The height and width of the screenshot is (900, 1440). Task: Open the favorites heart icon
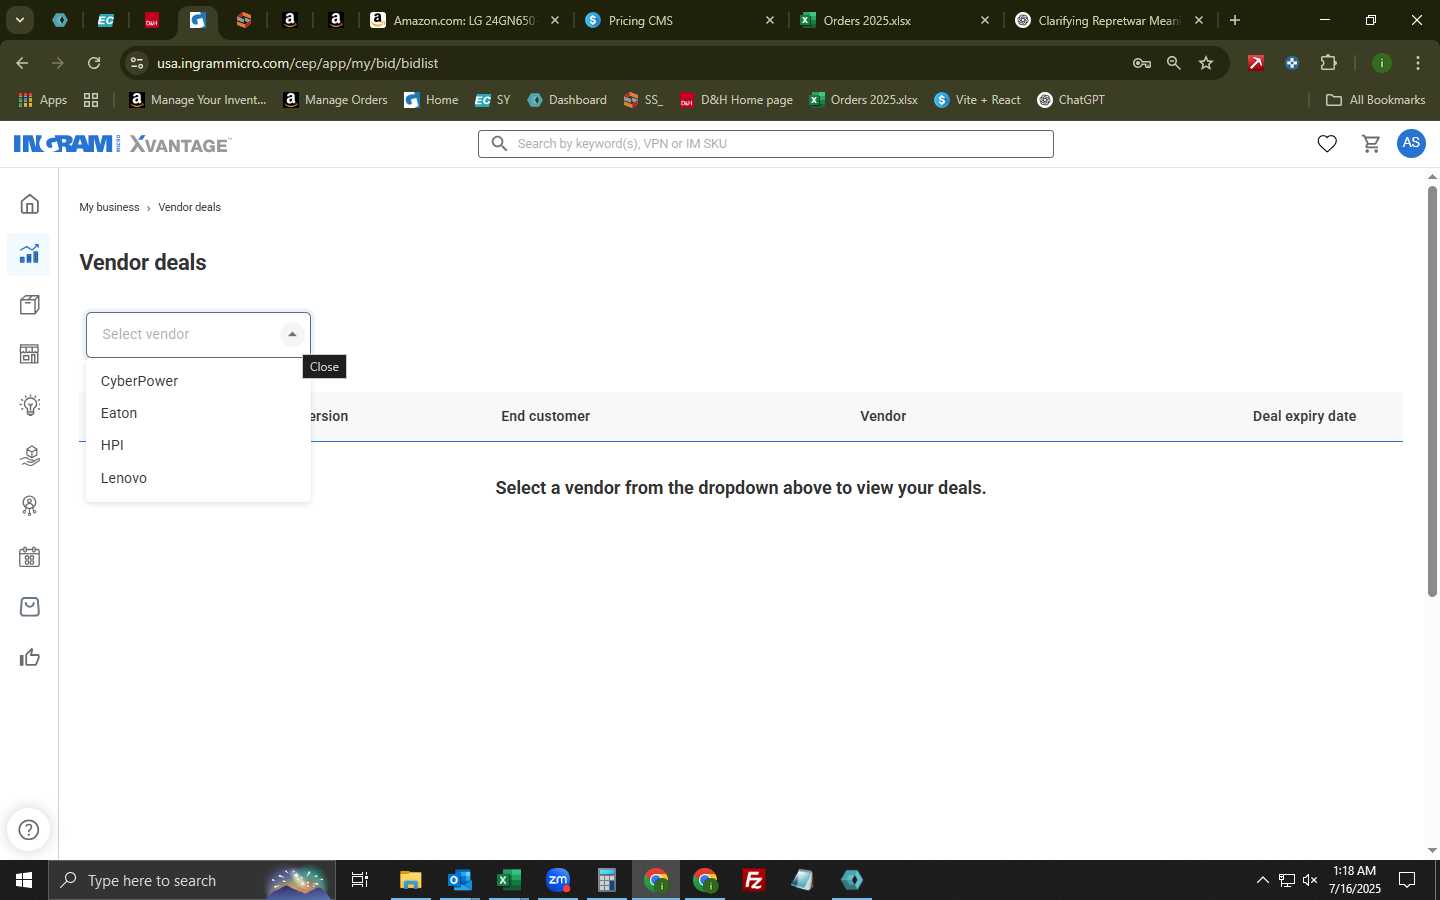click(1327, 144)
